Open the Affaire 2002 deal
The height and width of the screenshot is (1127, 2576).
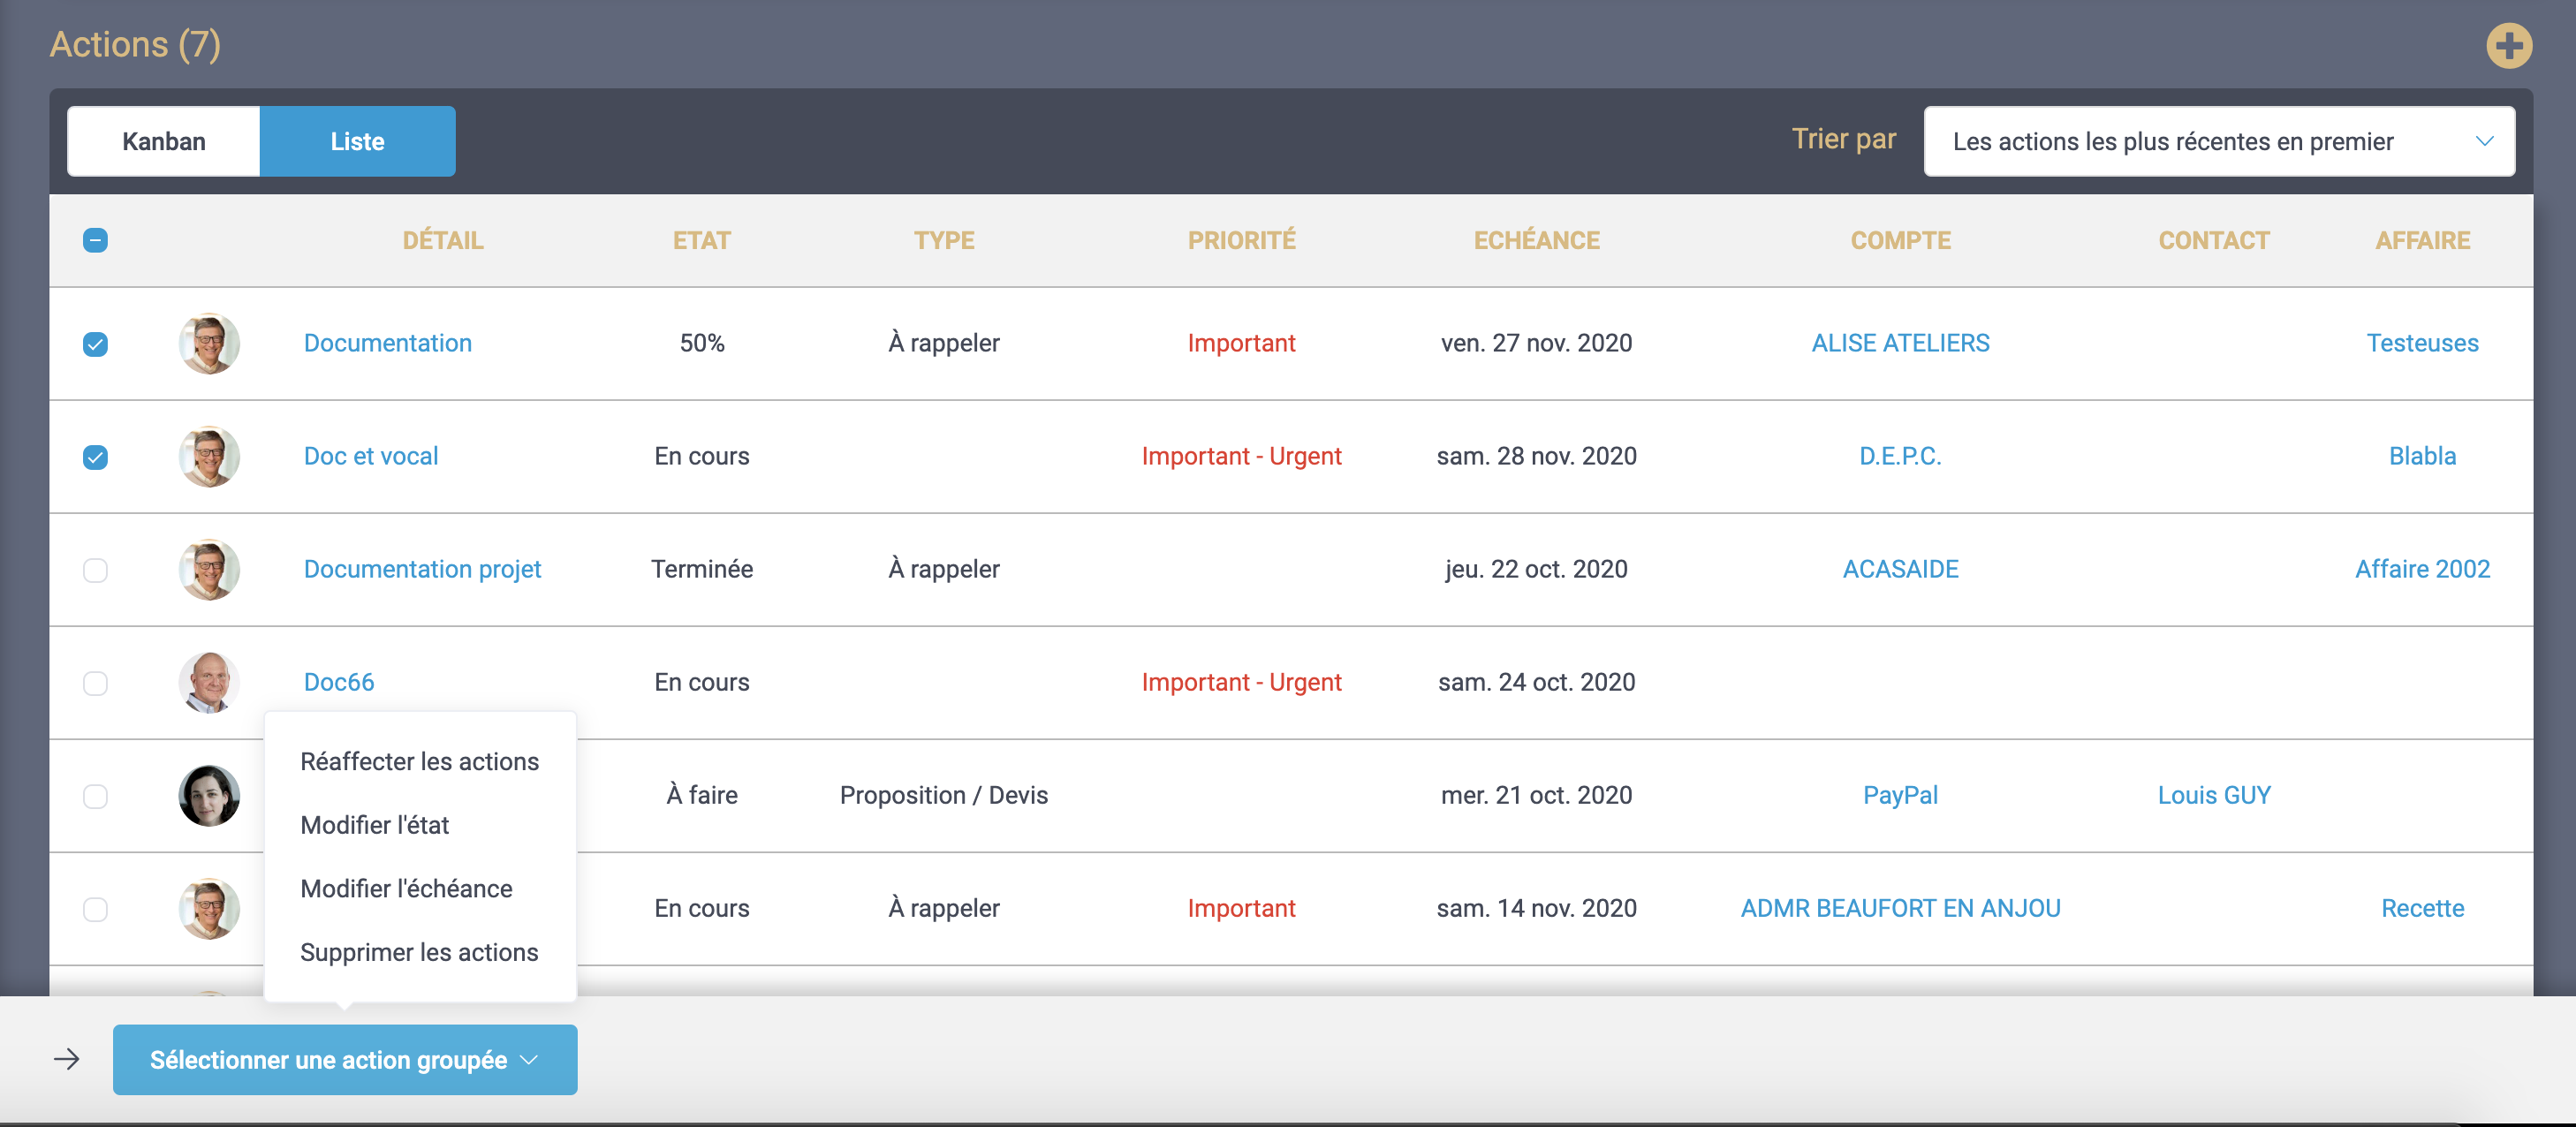[x=2422, y=570]
